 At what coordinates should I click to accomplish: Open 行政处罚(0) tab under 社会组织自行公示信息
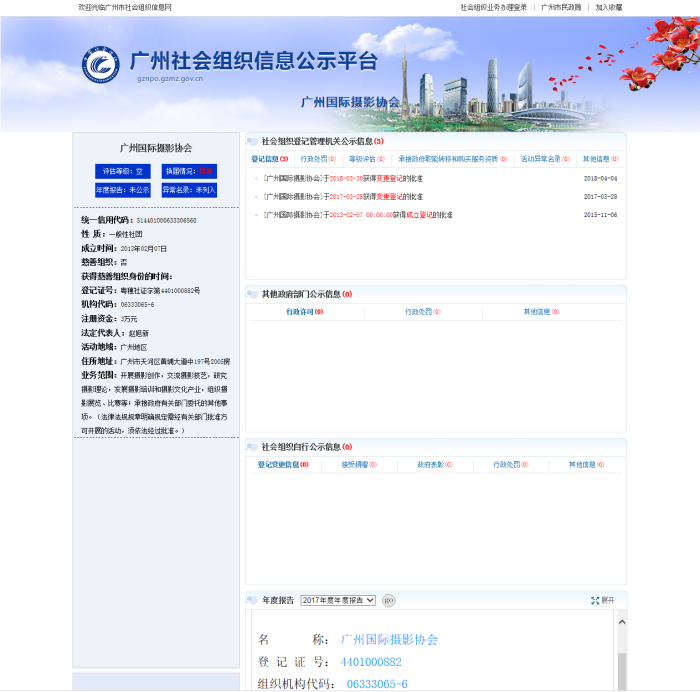point(511,465)
